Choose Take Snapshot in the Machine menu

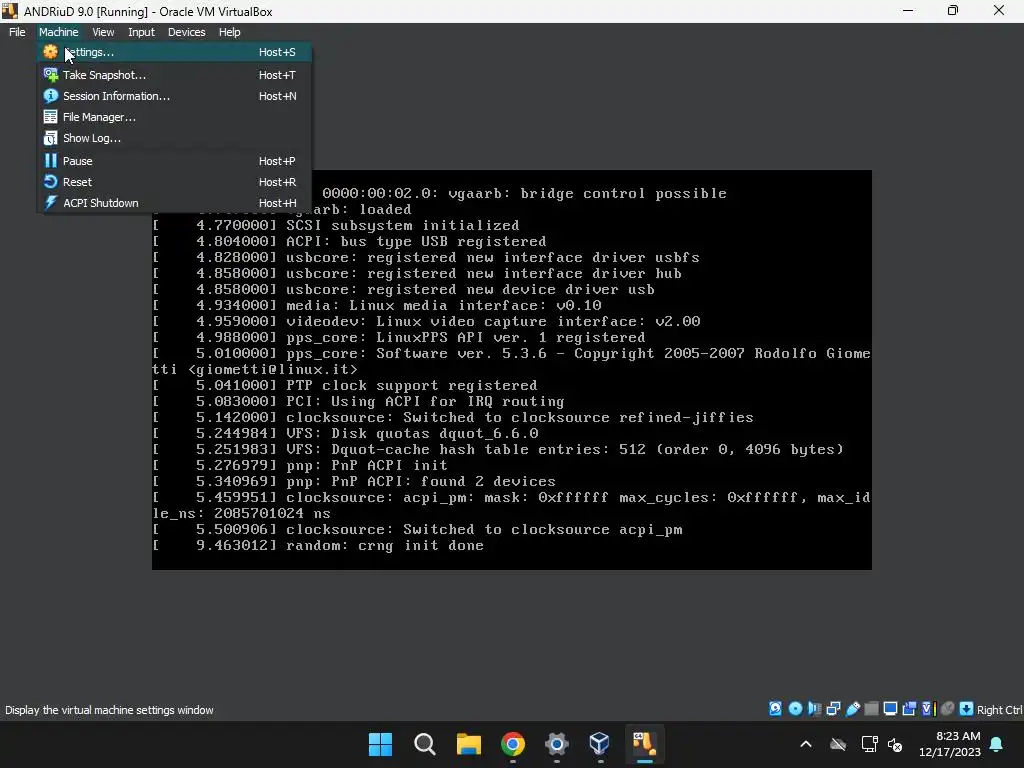pos(174,75)
